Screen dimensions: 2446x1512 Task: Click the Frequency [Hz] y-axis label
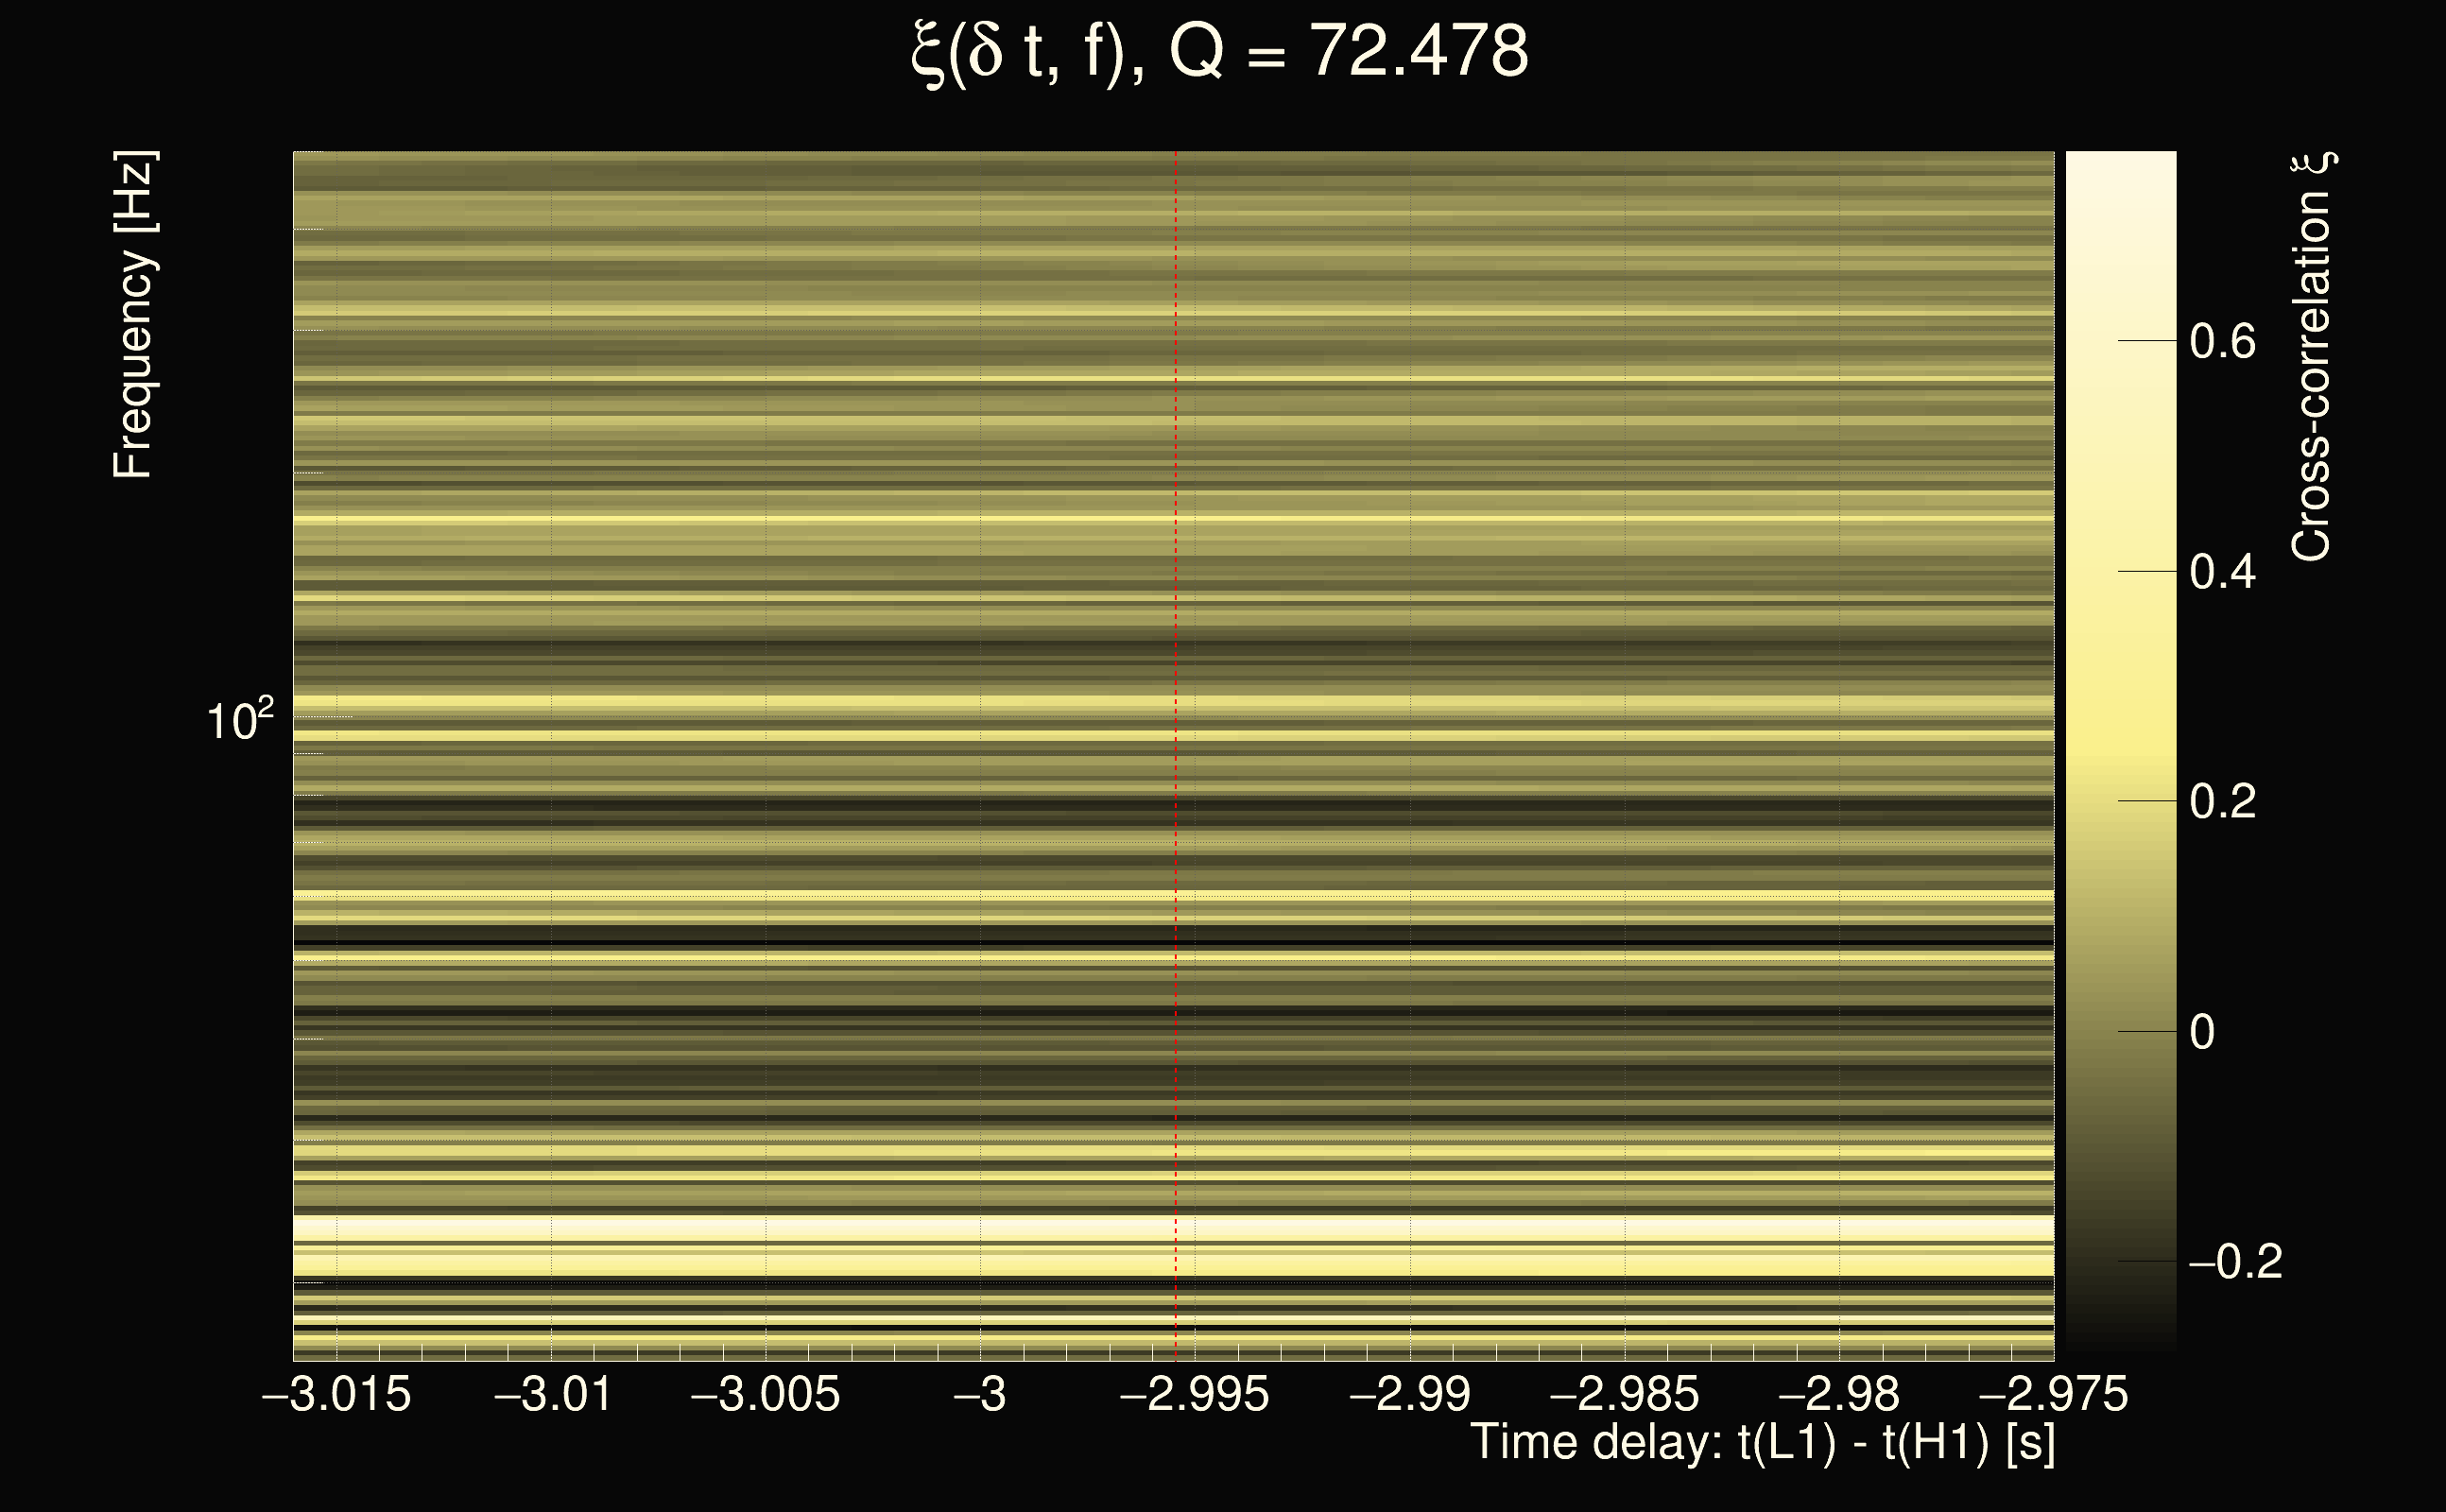coord(134,315)
